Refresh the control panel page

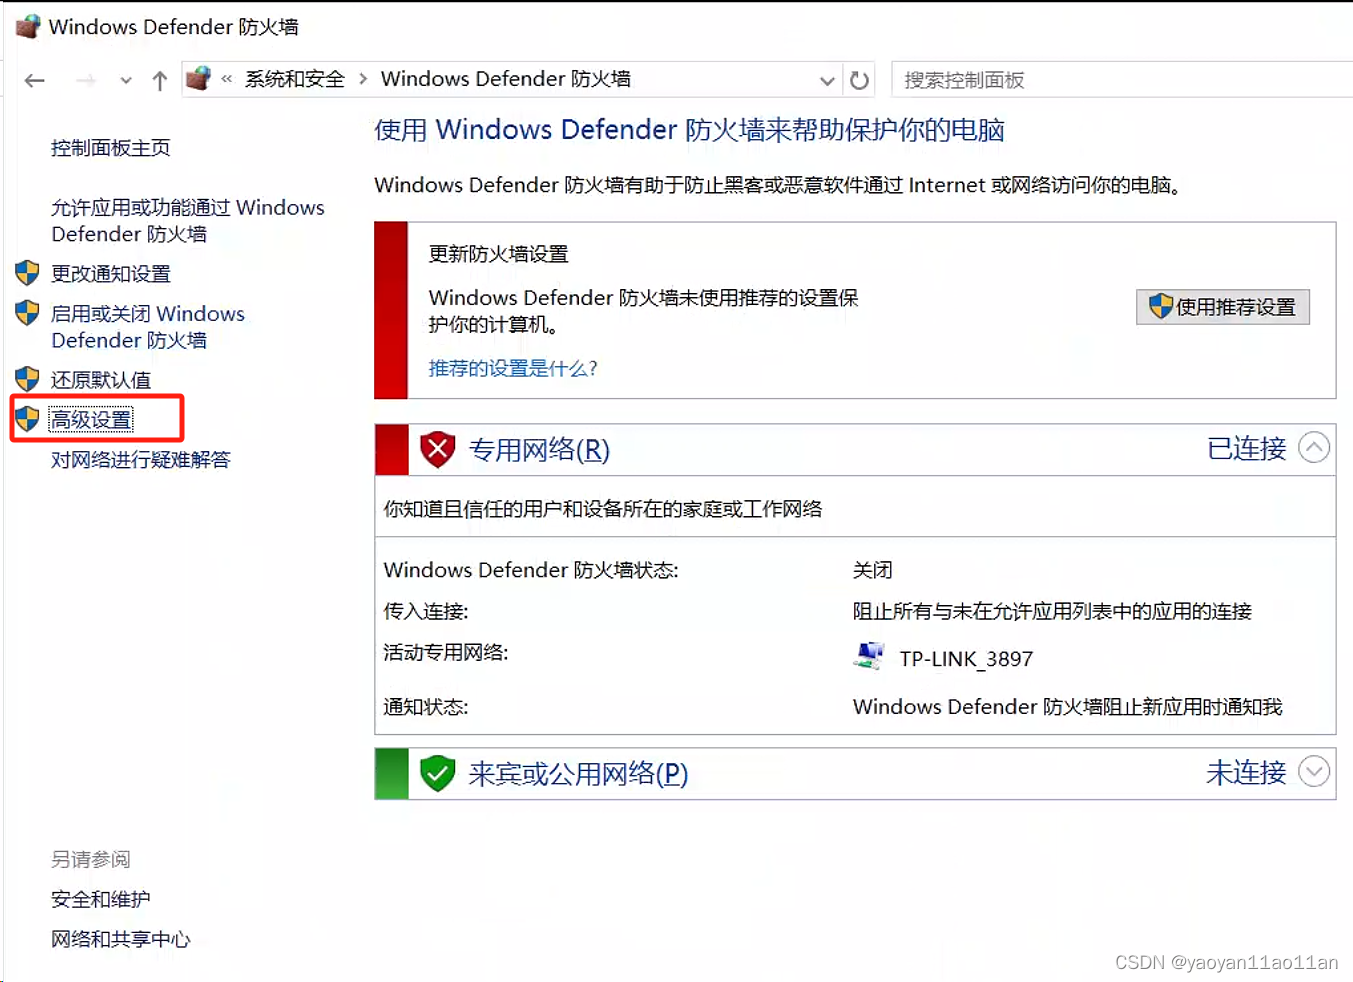[x=859, y=80]
